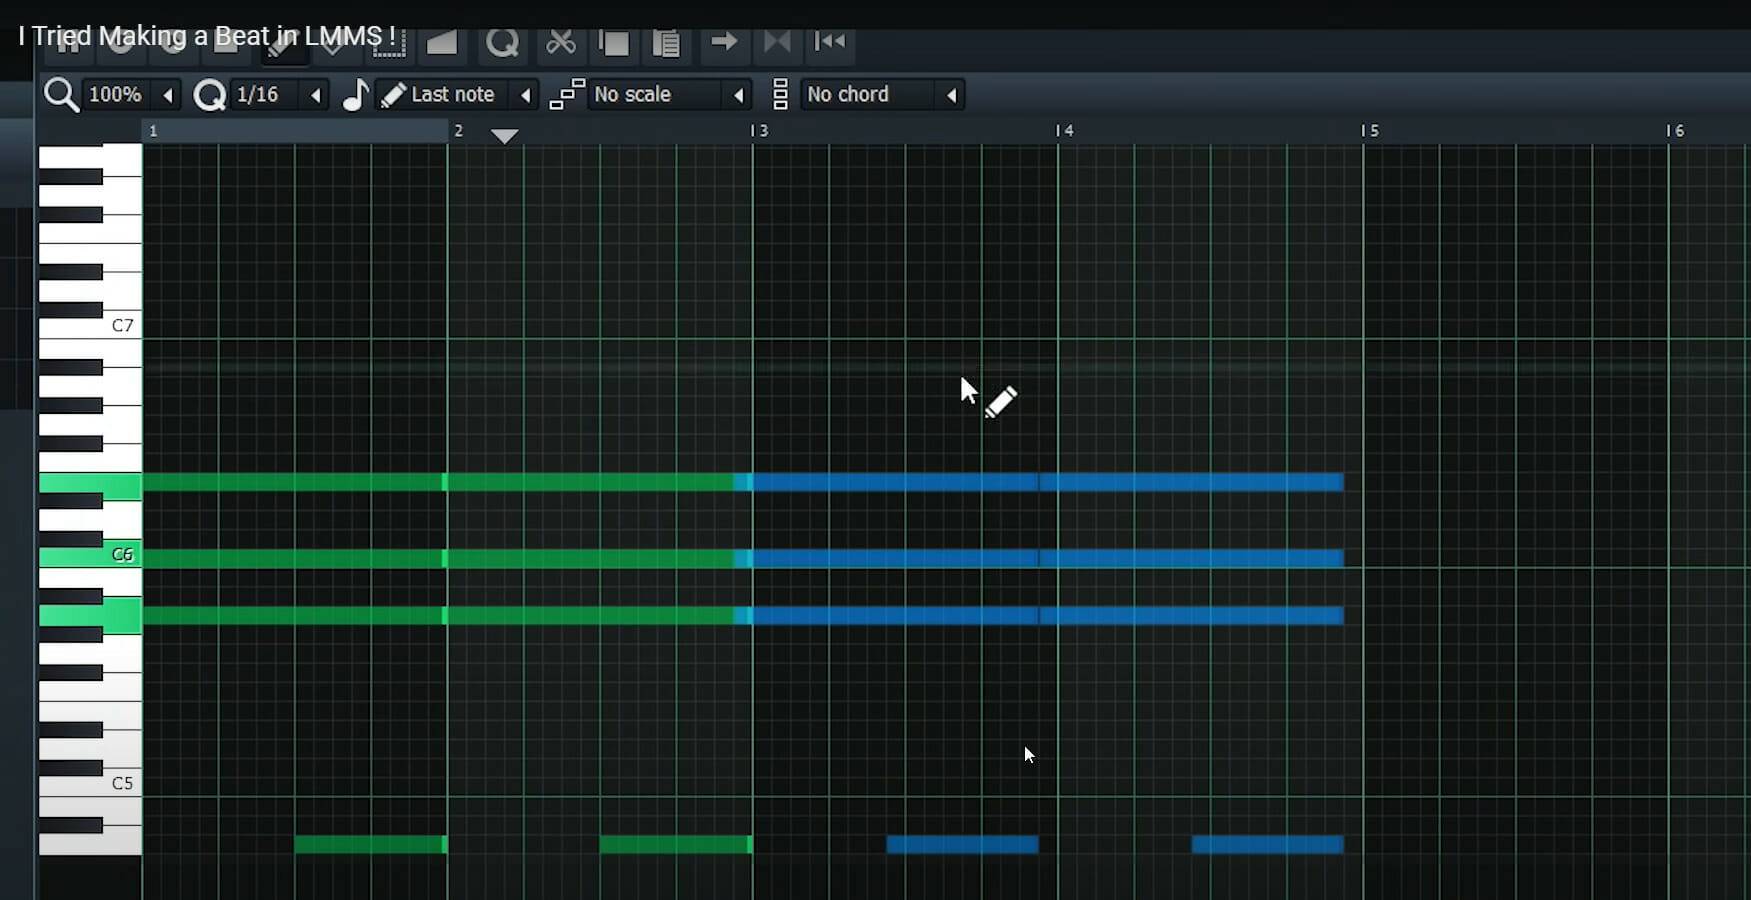Open the No chord dropdown
This screenshot has height=900, width=1751.
click(860, 94)
